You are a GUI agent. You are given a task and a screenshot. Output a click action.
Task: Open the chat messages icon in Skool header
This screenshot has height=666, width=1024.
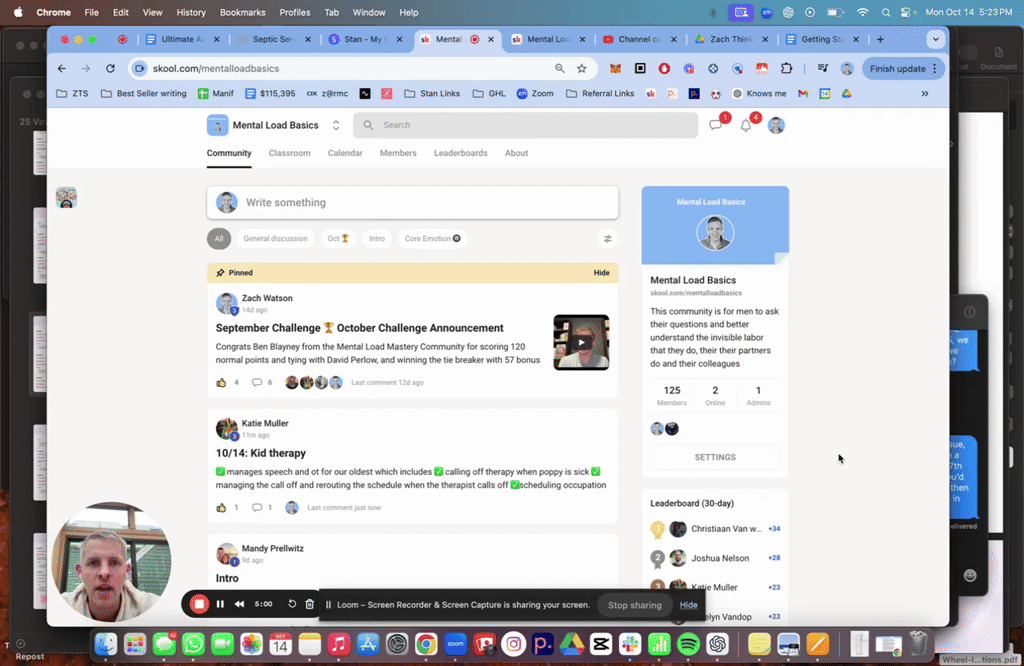pos(716,125)
